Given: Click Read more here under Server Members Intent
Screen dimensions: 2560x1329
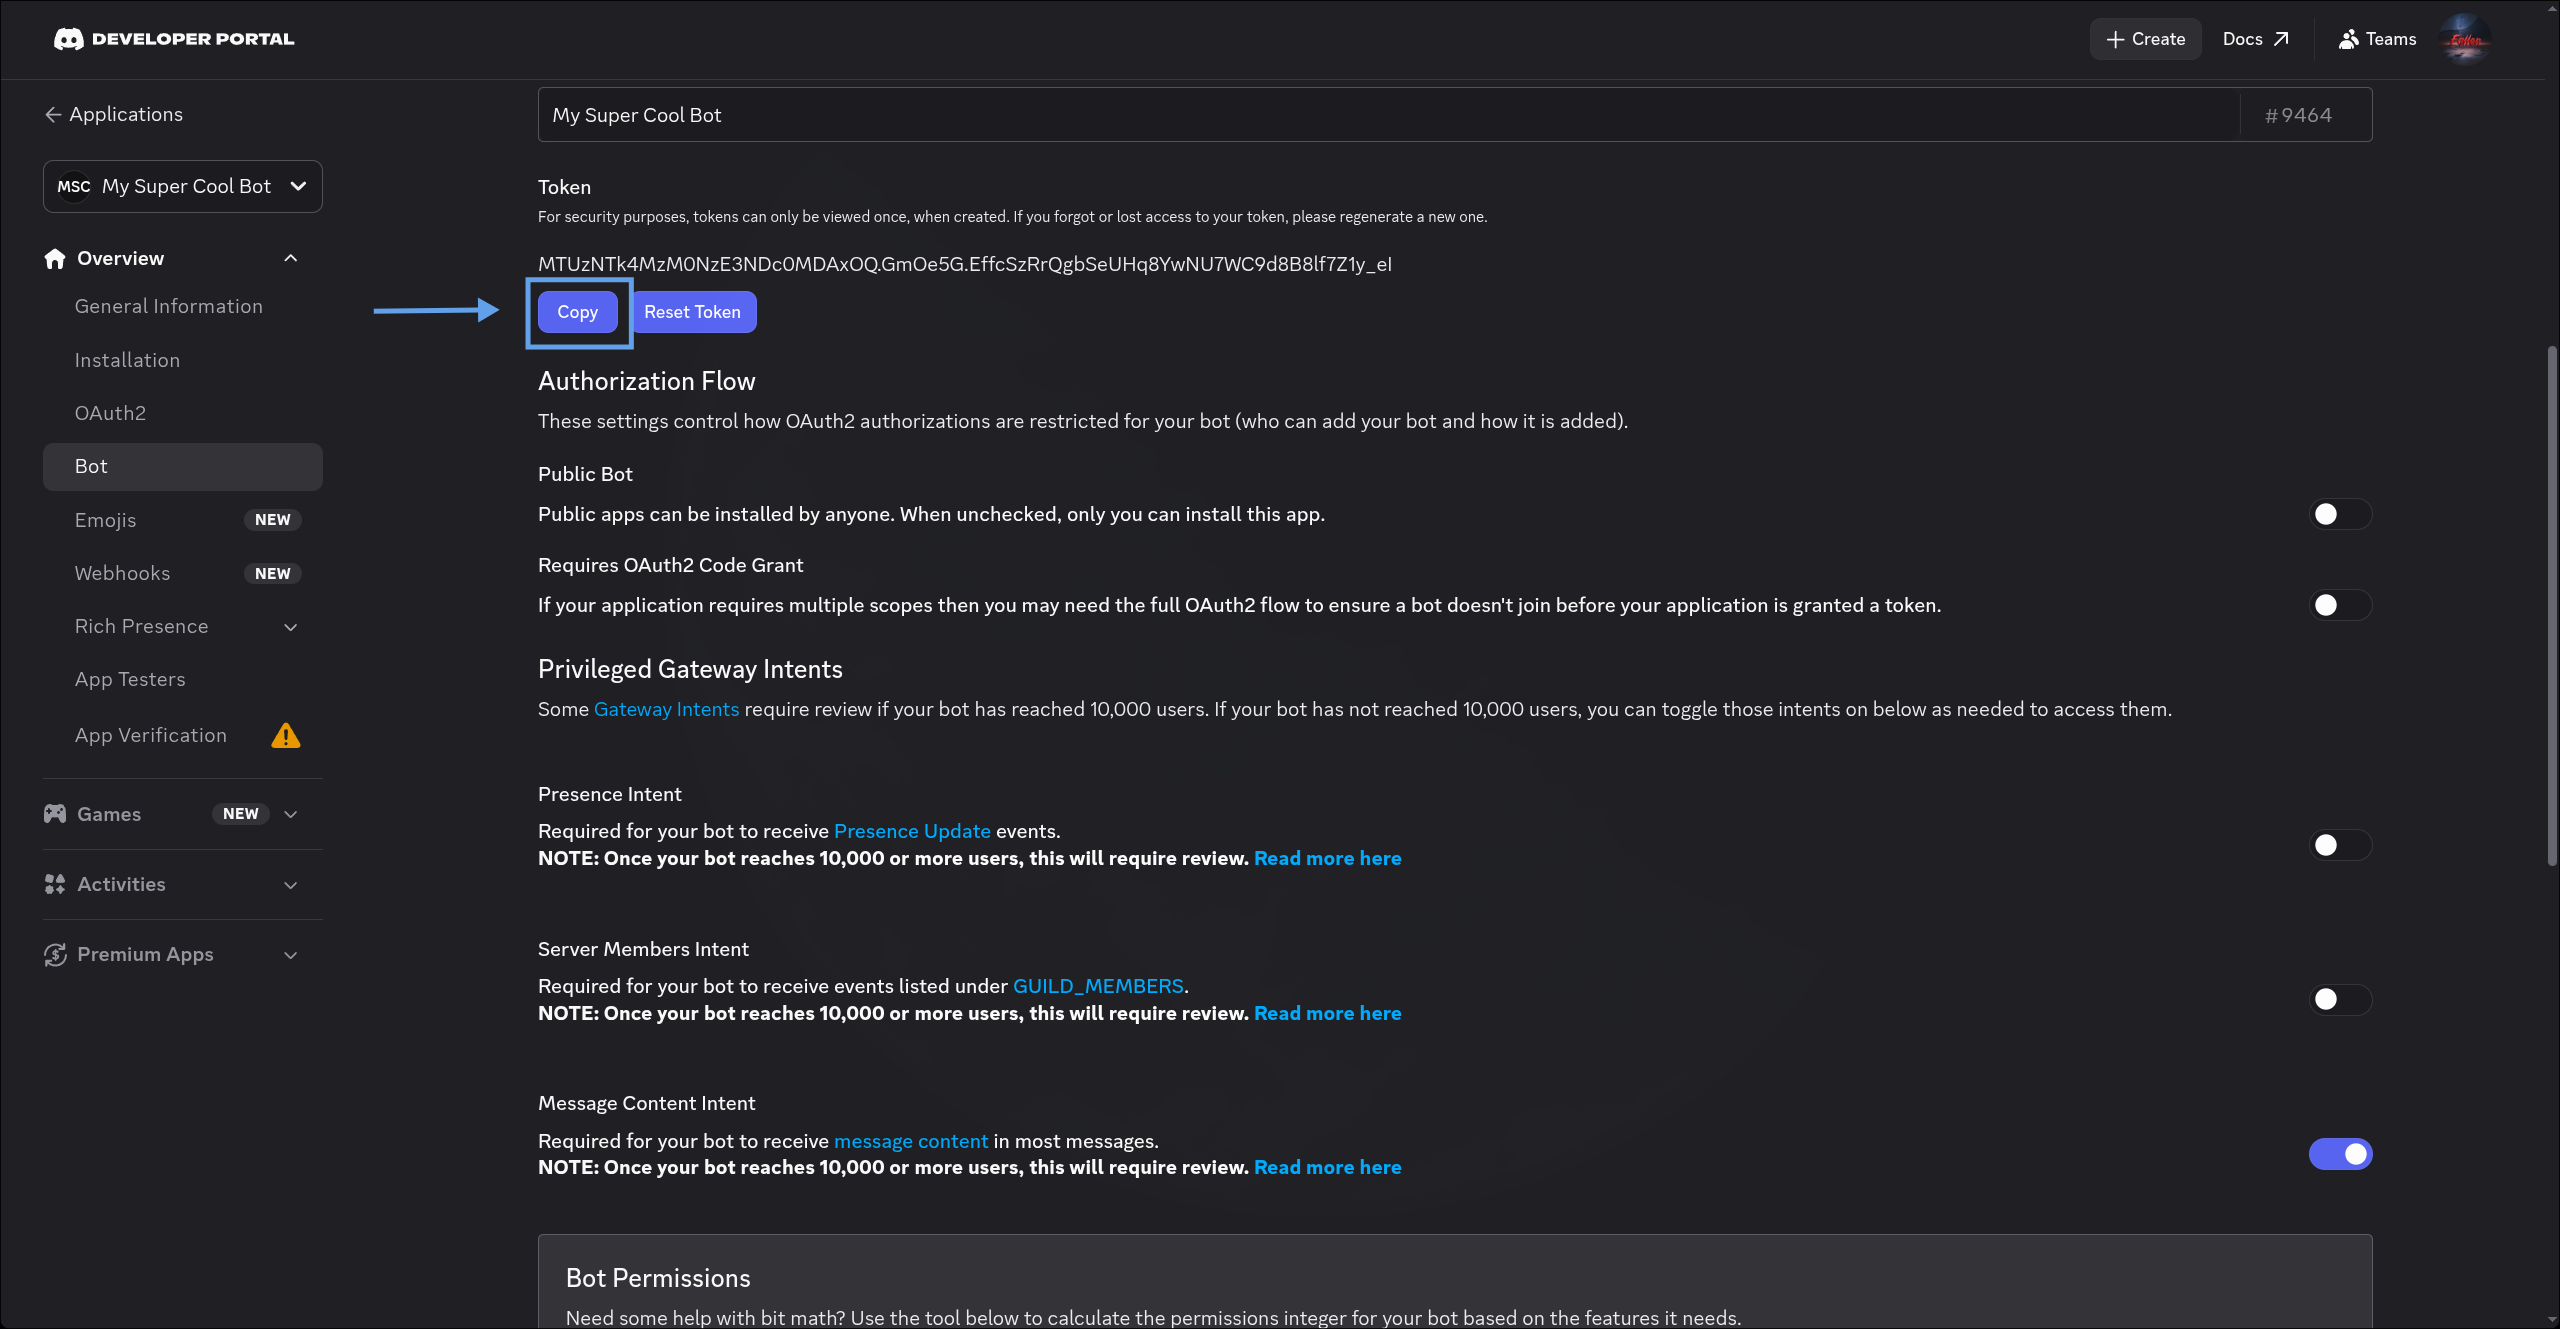Looking at the screenshot, I should [1328, 1013].
